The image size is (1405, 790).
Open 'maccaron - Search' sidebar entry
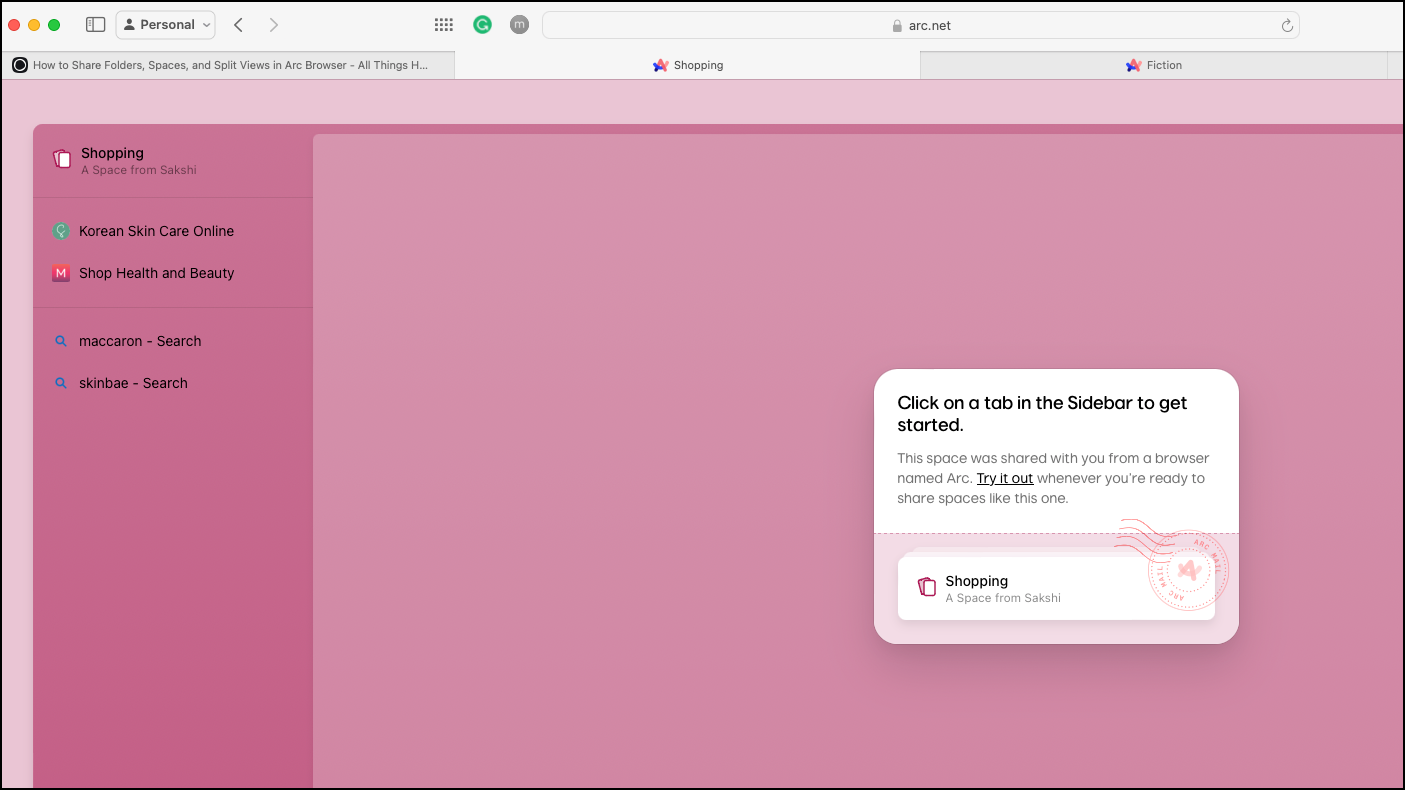(173, 341)
